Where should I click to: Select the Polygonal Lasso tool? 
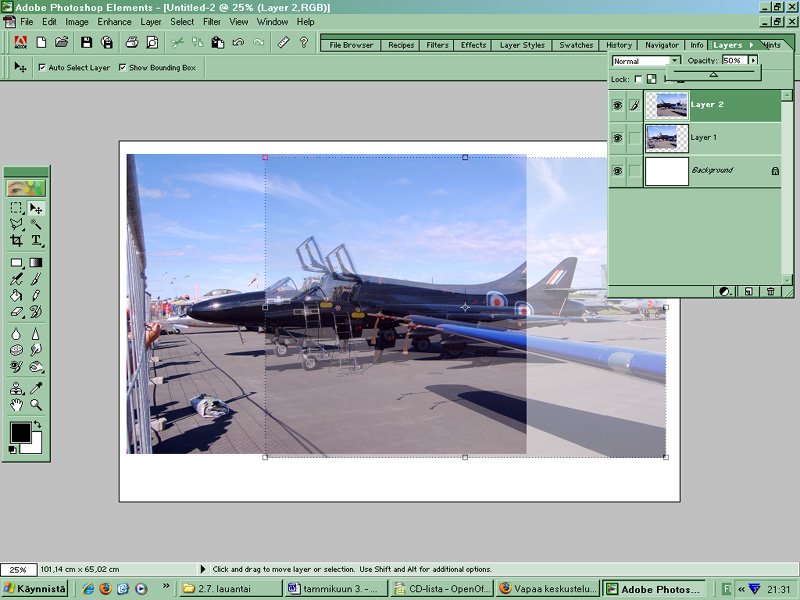pyautogui.click(x=16, y=224)
